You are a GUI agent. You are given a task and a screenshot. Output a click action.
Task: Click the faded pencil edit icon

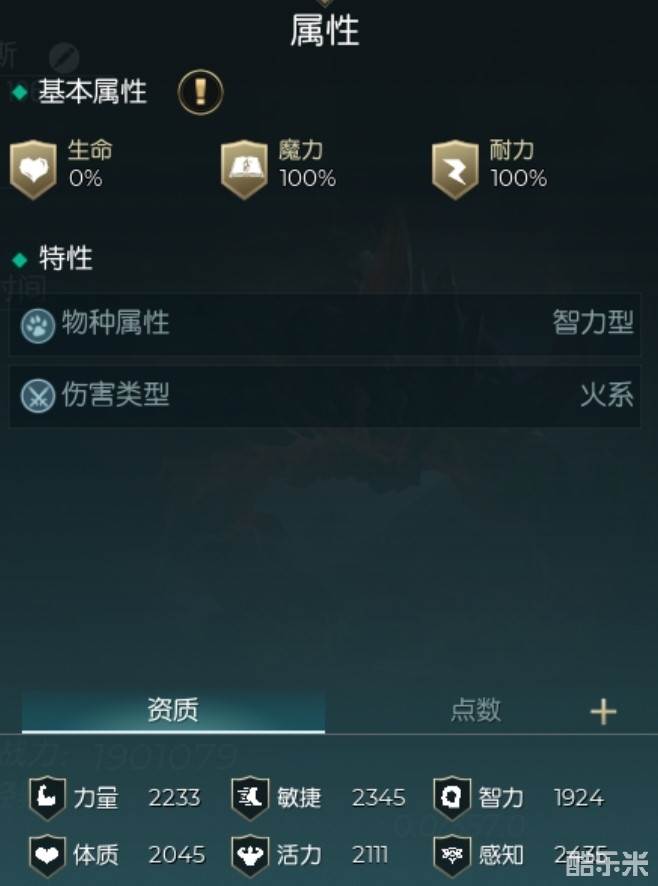coord(63,57)
